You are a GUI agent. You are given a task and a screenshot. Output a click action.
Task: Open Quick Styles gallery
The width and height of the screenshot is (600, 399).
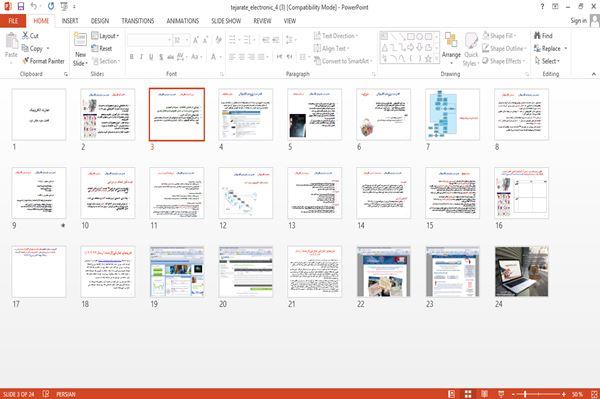pyautogui.click(x=471, y=50)
